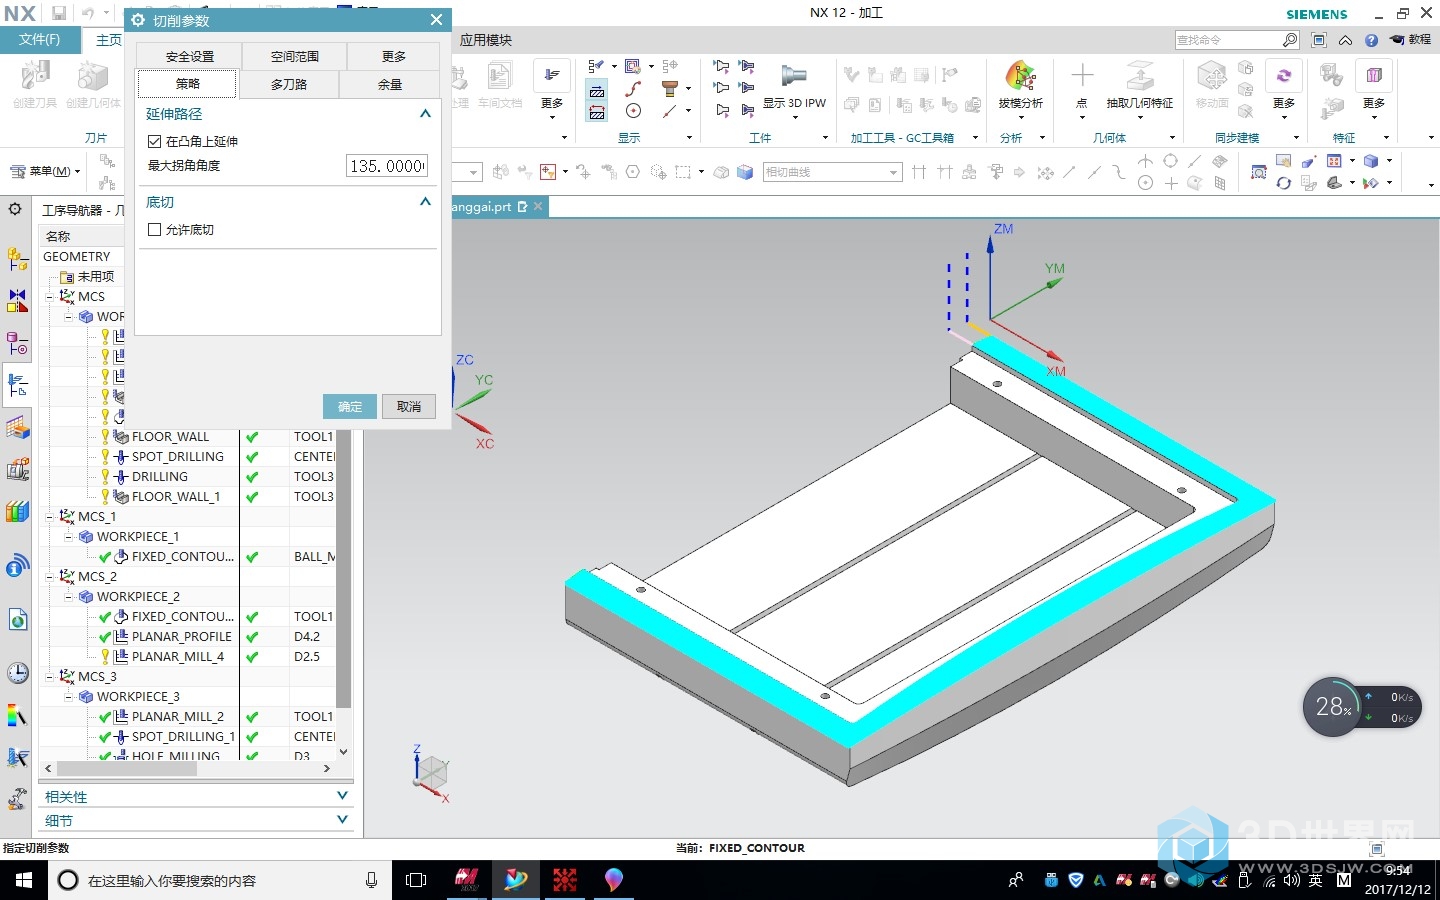This screenshot has width=1440, height=900.
Task: Click the 查找命令 search box
Action: (x=1237, y=40)
